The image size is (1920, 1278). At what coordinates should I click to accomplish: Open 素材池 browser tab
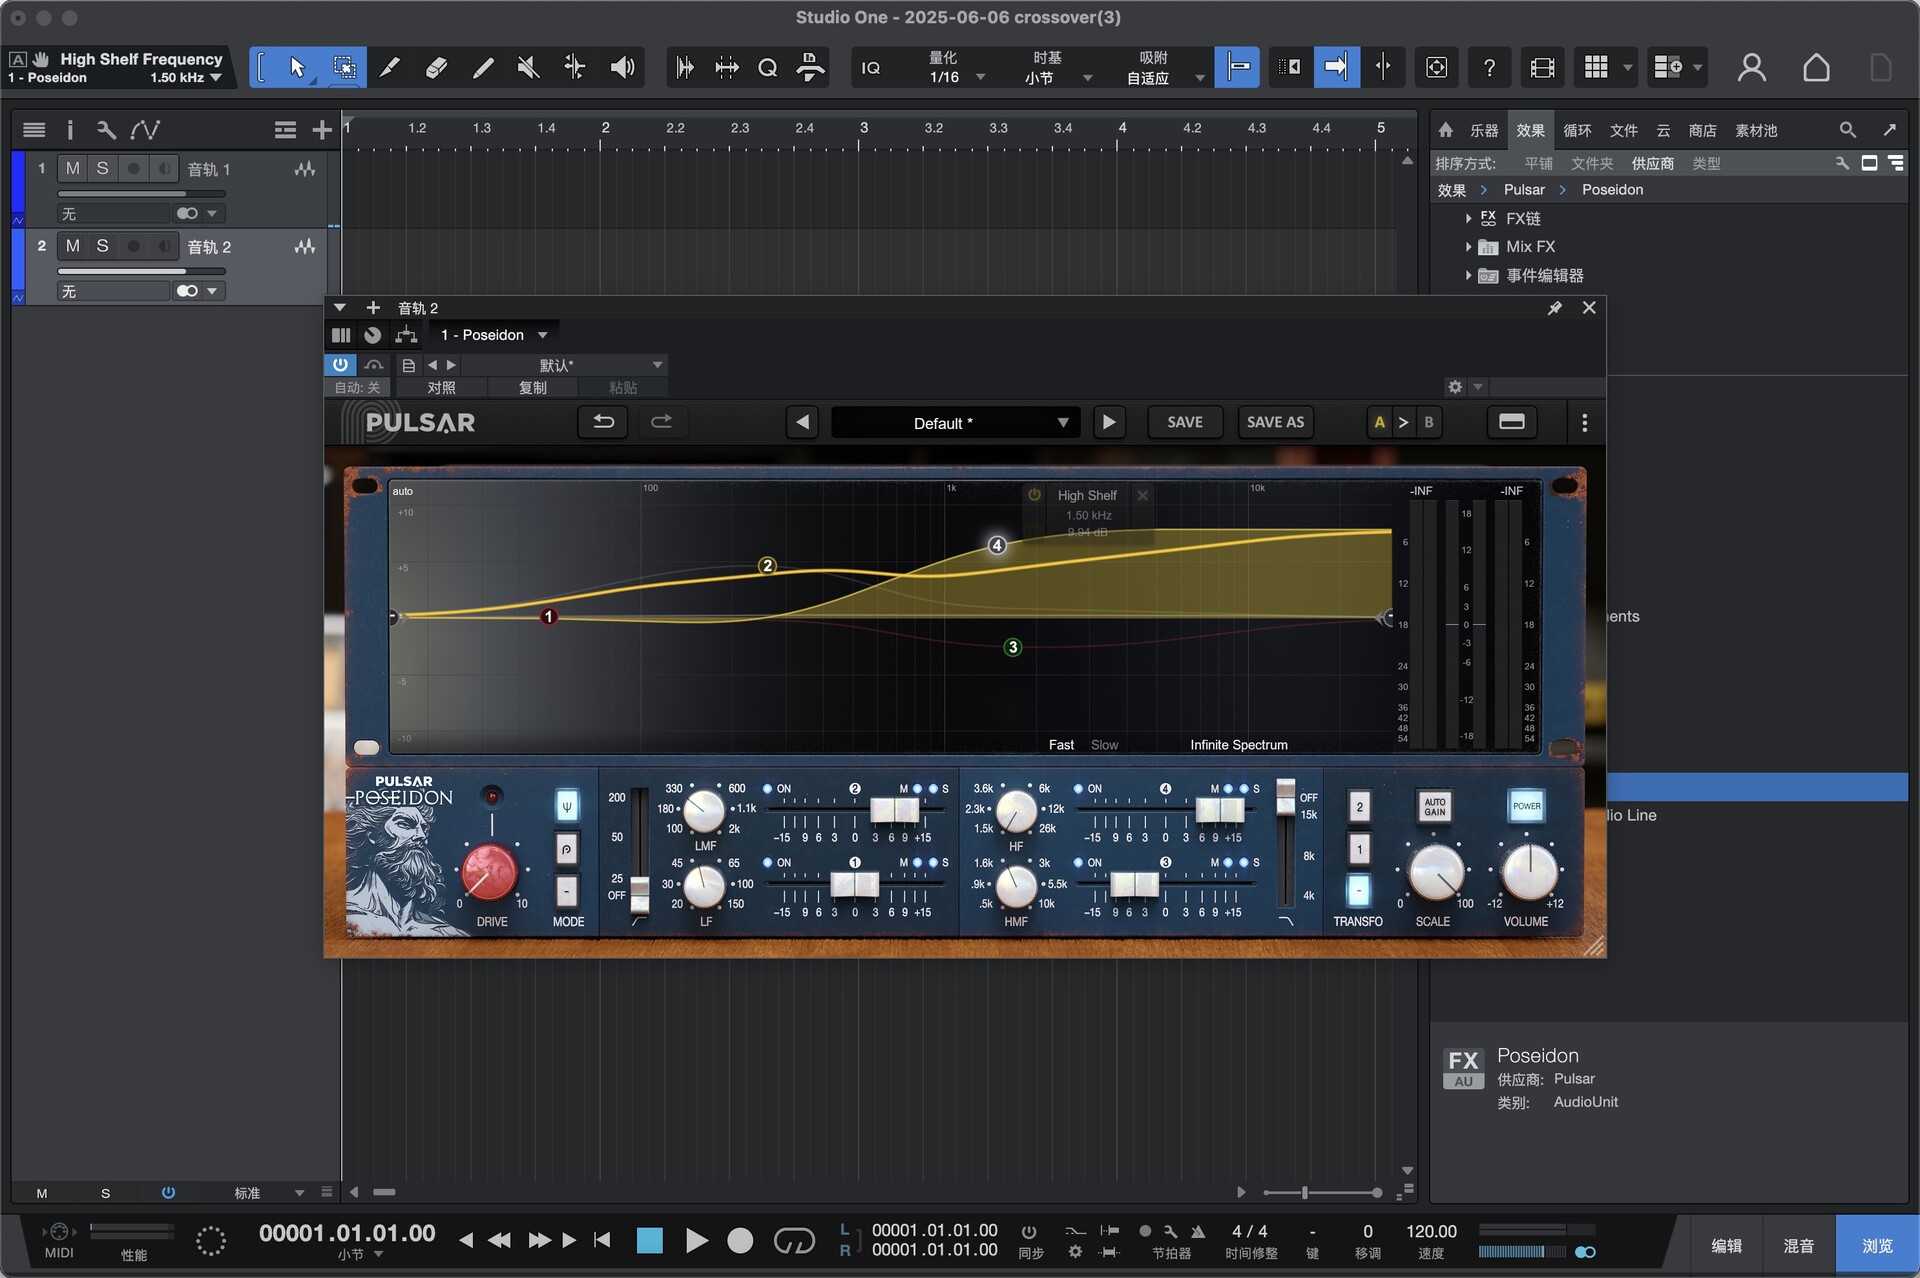coord(1755,130)
